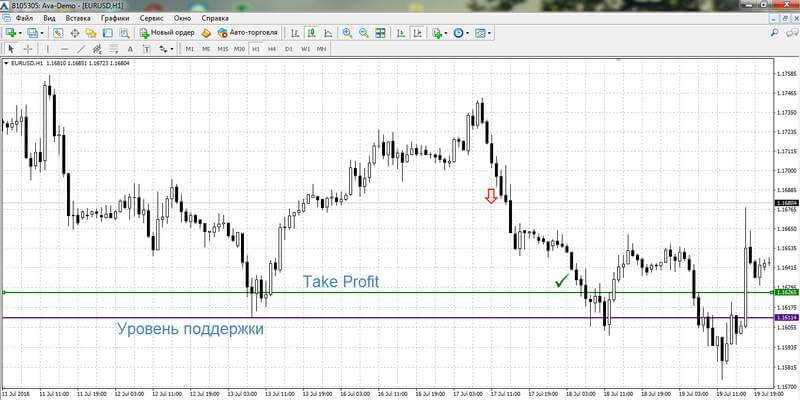The image size is (800, 400).
Task: Open the Сервис menu
Action: [x=152, y=18]
